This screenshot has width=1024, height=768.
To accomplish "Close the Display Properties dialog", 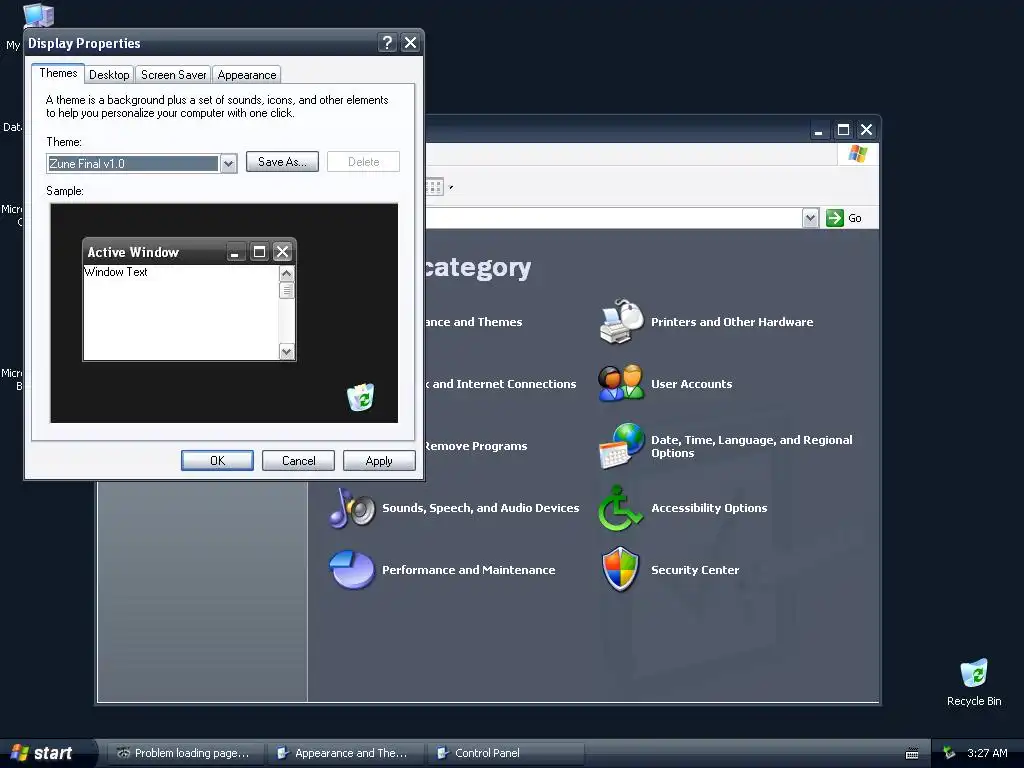I will pyautogui.click(x=410, y=43).
